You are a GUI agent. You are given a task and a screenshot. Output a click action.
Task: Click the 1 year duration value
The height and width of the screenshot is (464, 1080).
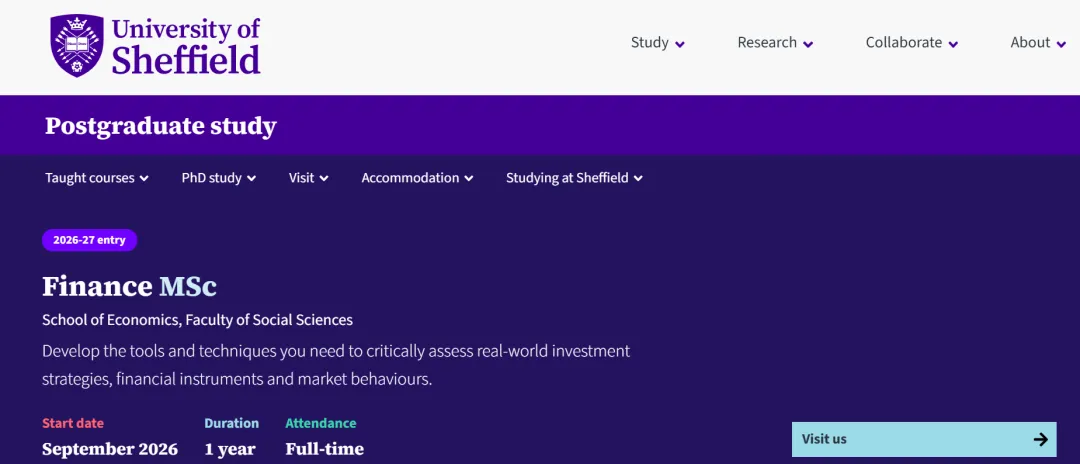click(230, 449)
